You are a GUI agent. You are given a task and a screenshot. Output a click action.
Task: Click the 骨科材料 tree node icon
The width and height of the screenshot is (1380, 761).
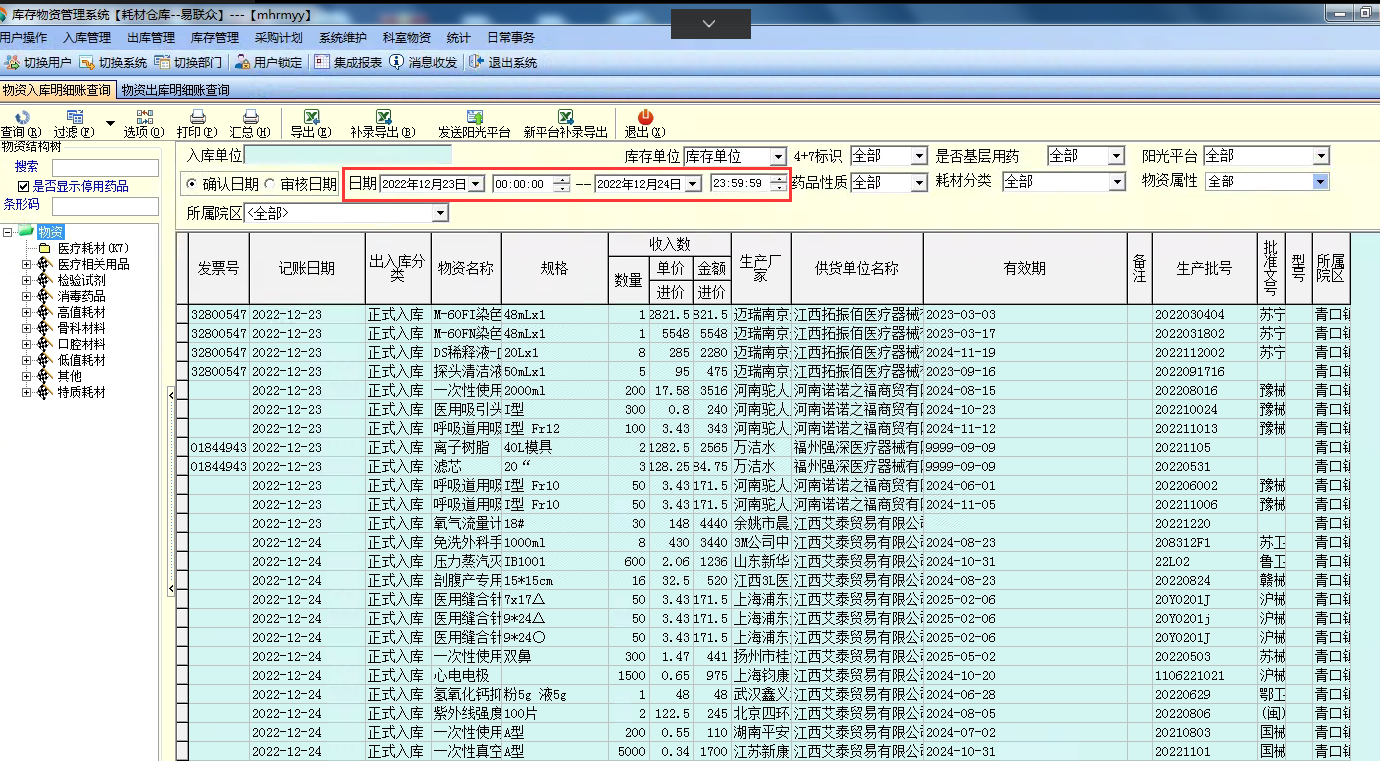44,328
